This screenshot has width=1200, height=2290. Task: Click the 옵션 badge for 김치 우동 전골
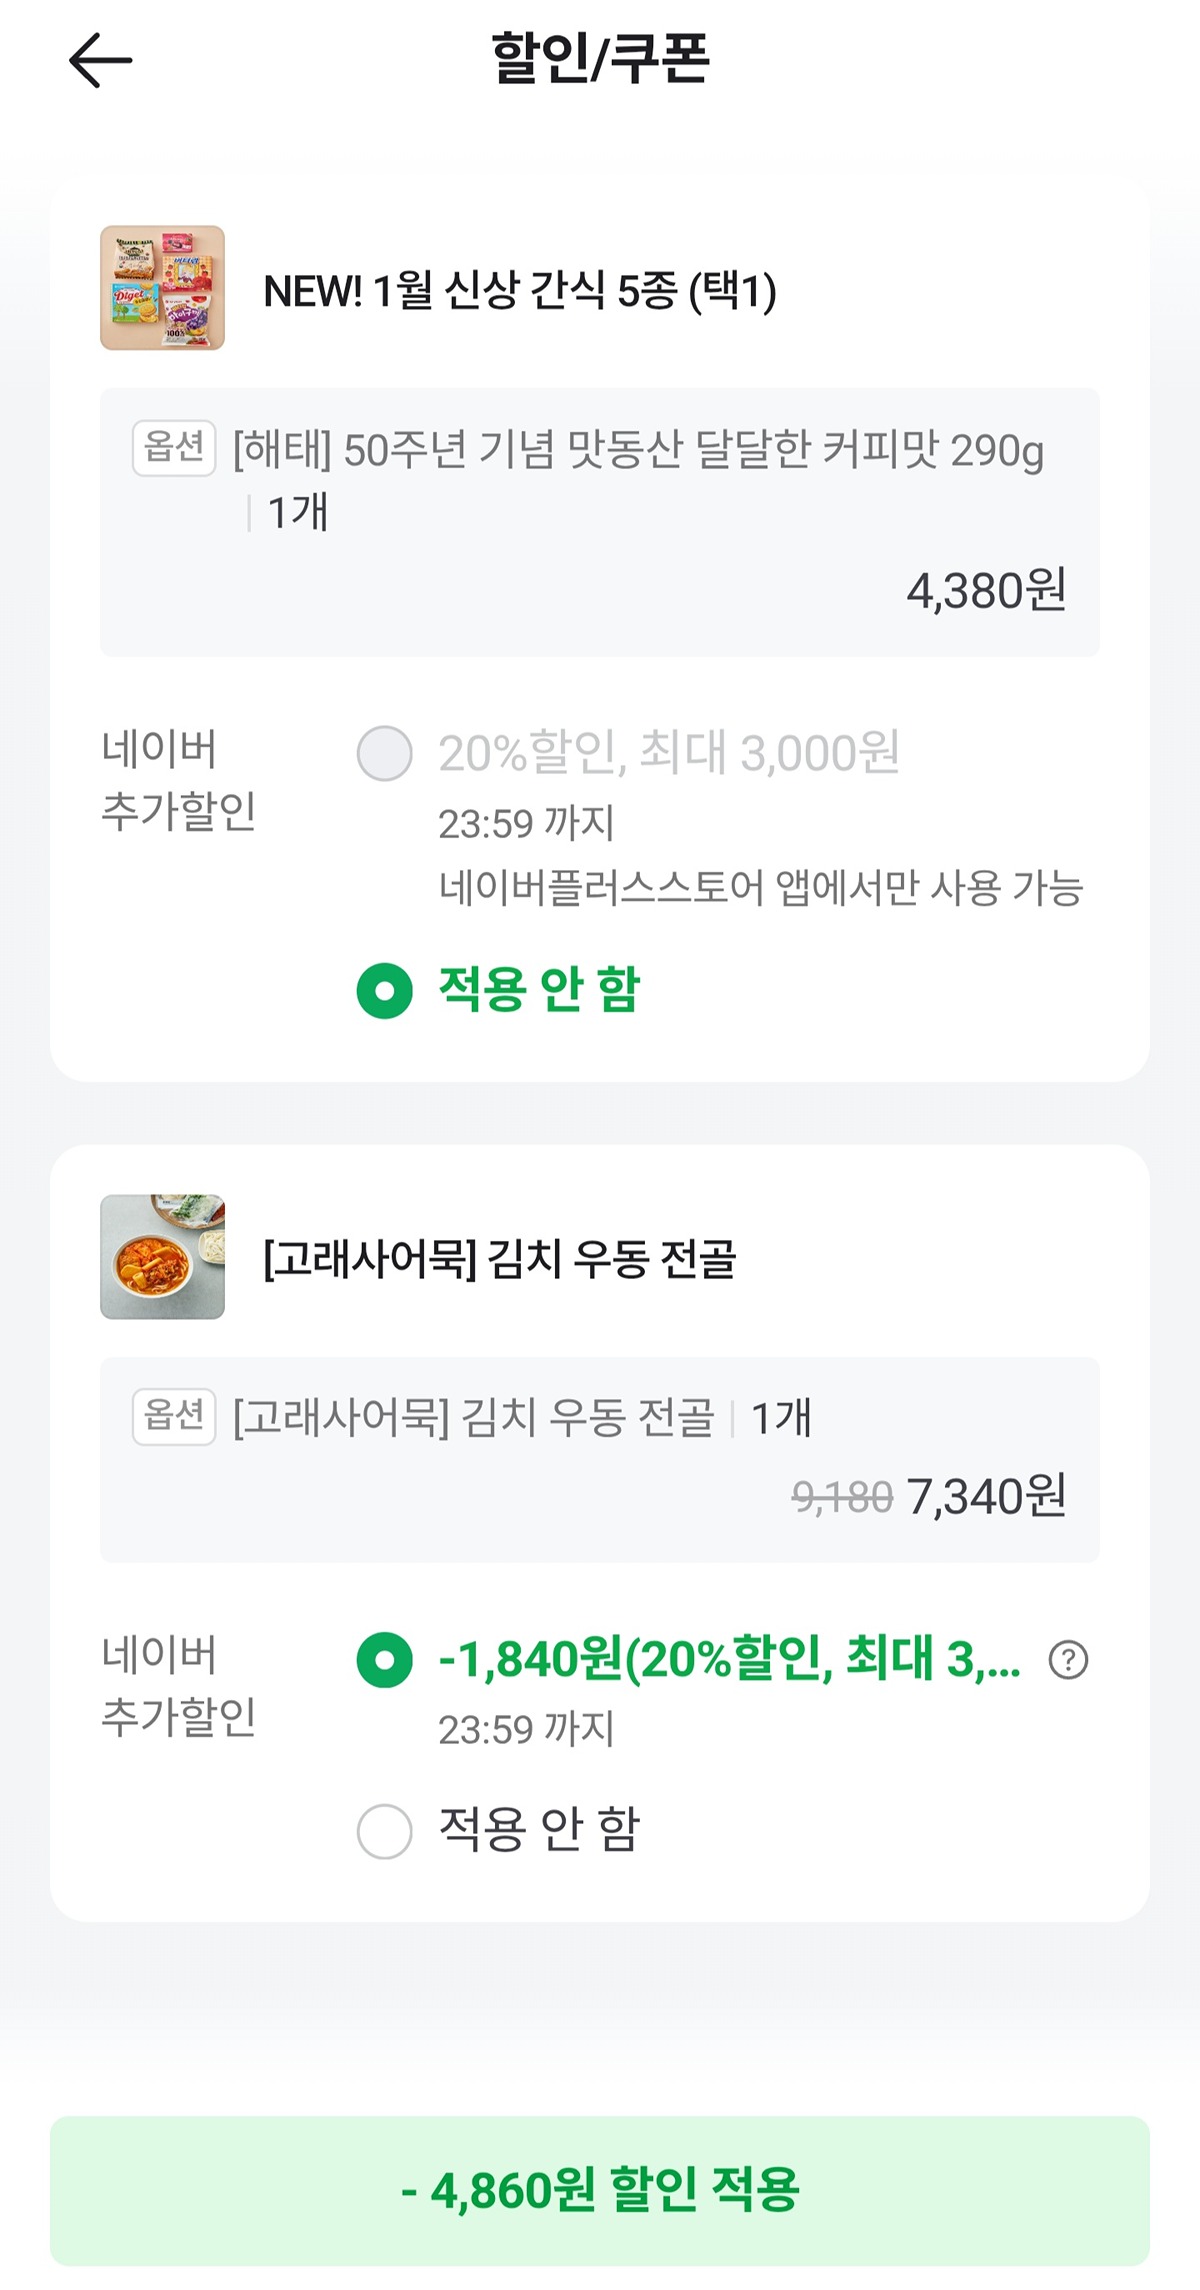[x=174, y=1416]
